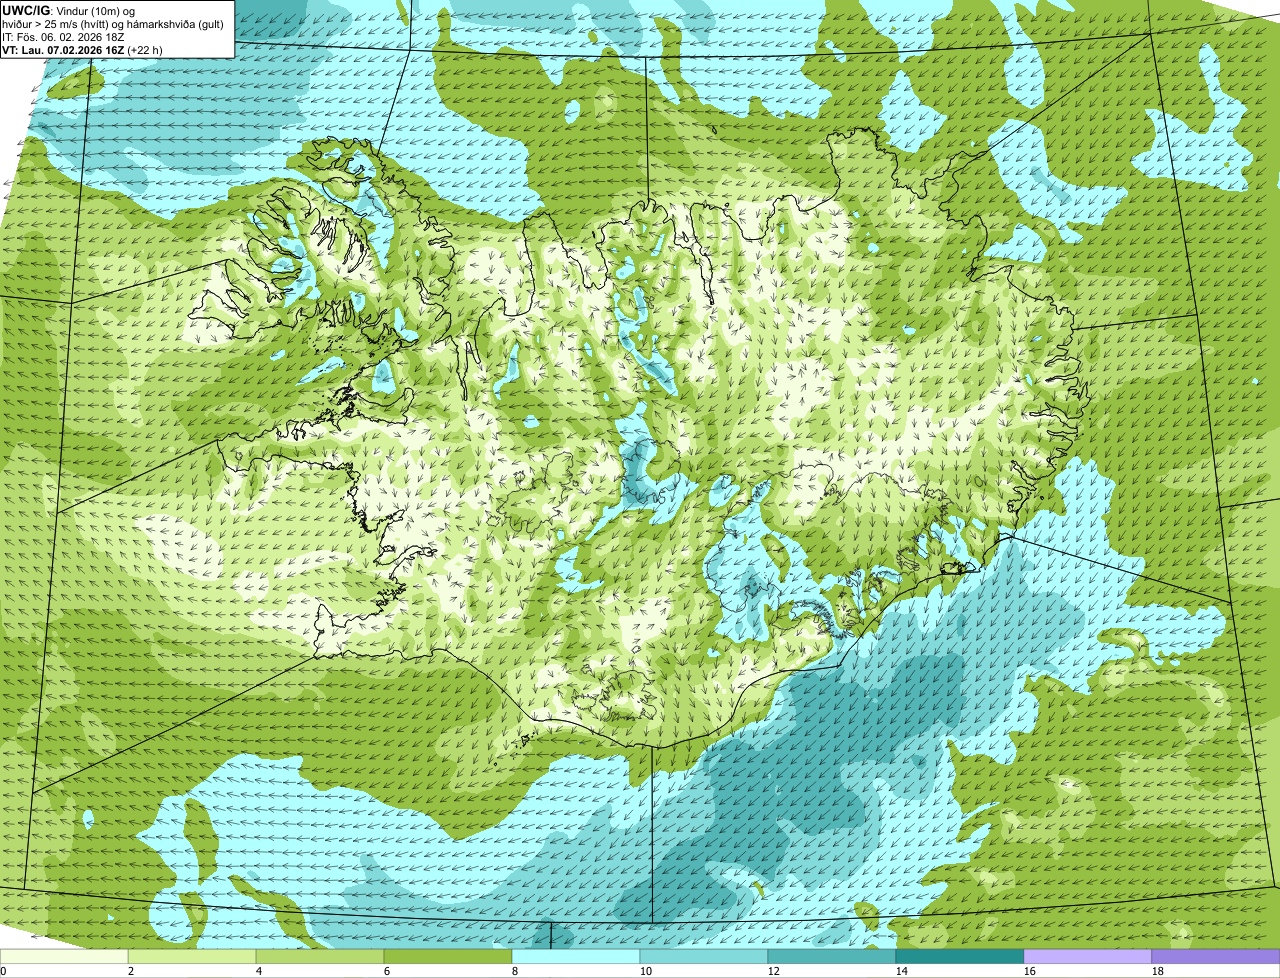This screenshot has height=978, width=1280.
Task: Click the scale label '12'
Action: click(774, 971)
